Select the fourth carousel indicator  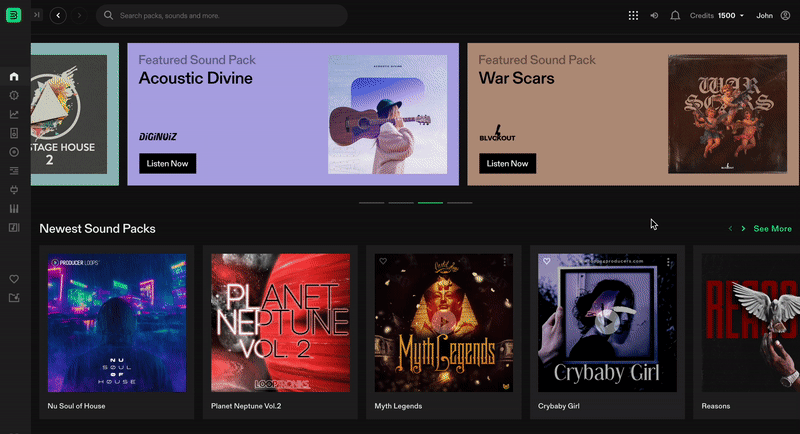(x=460, y=203)
